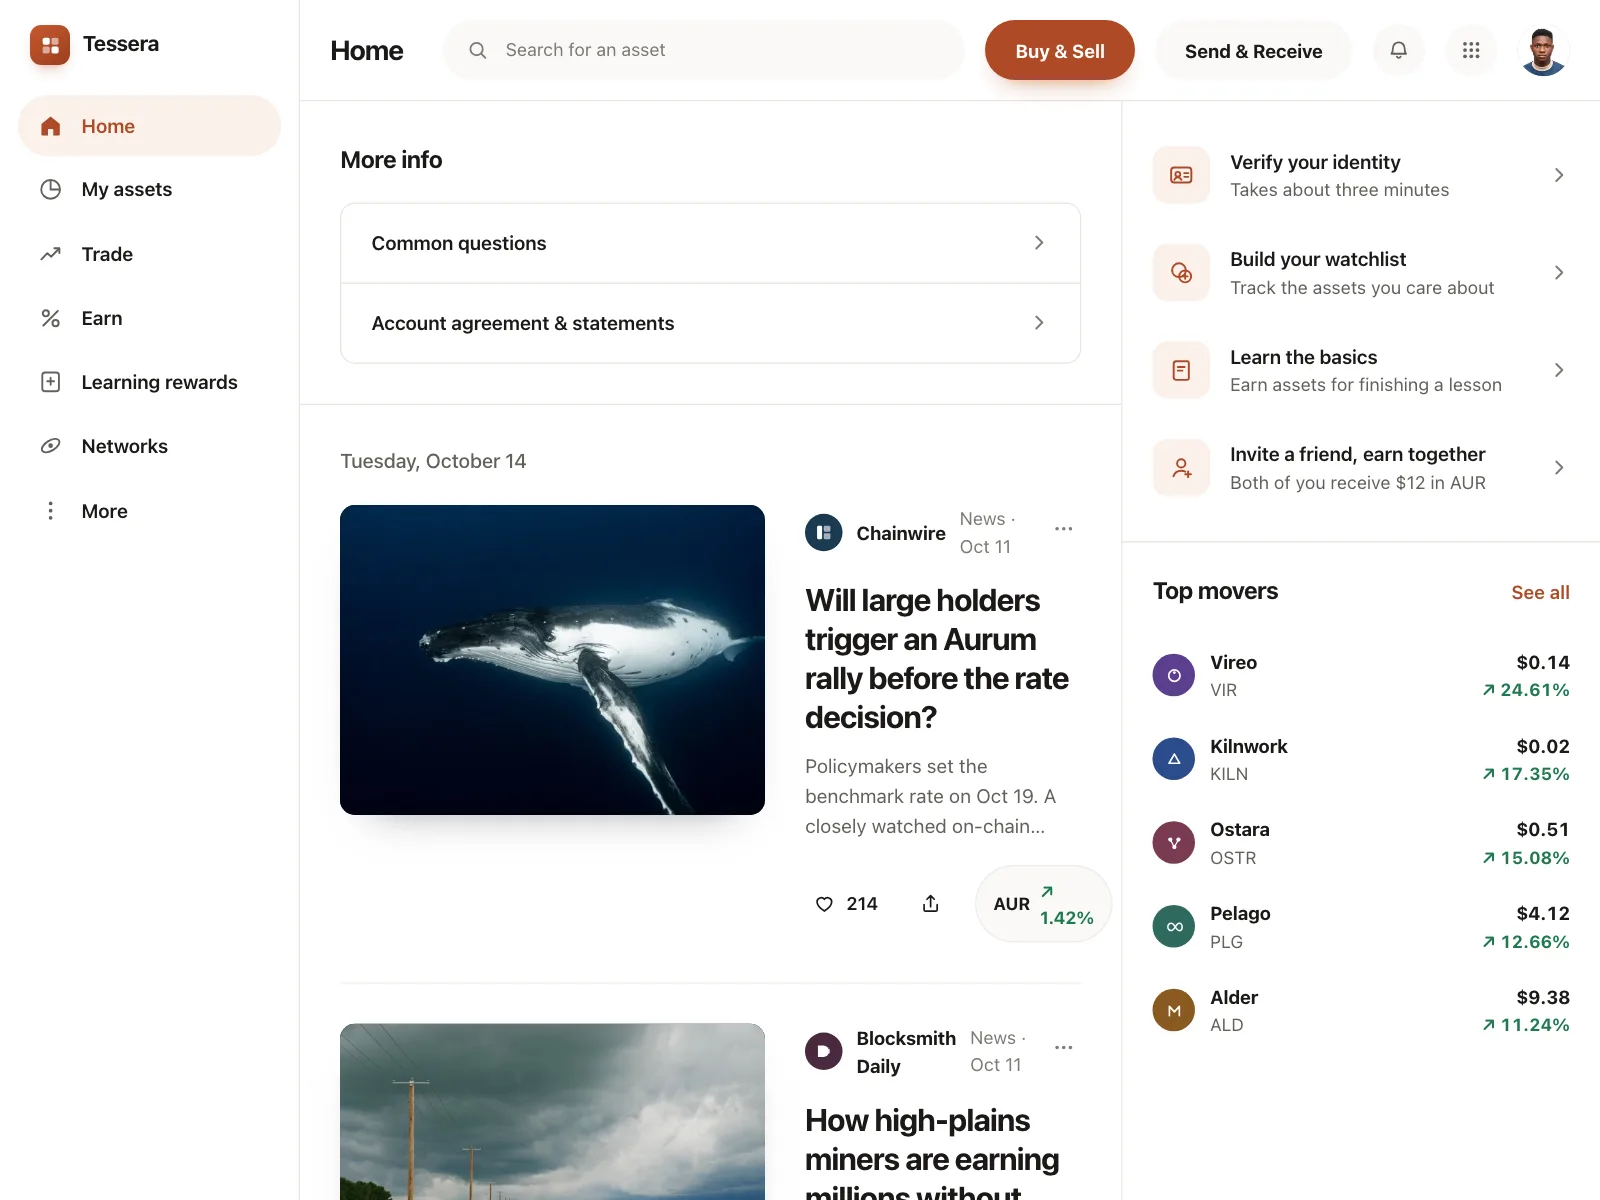Open the Aurum rally headline

click(x=937, y=659)
